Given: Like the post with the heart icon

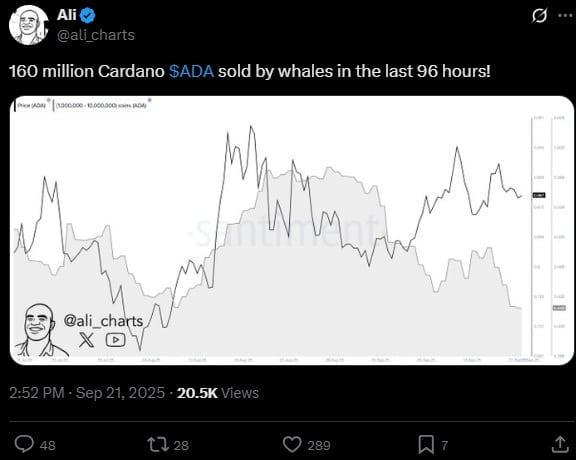Looking at the screenshot, I should pos(292,445).
